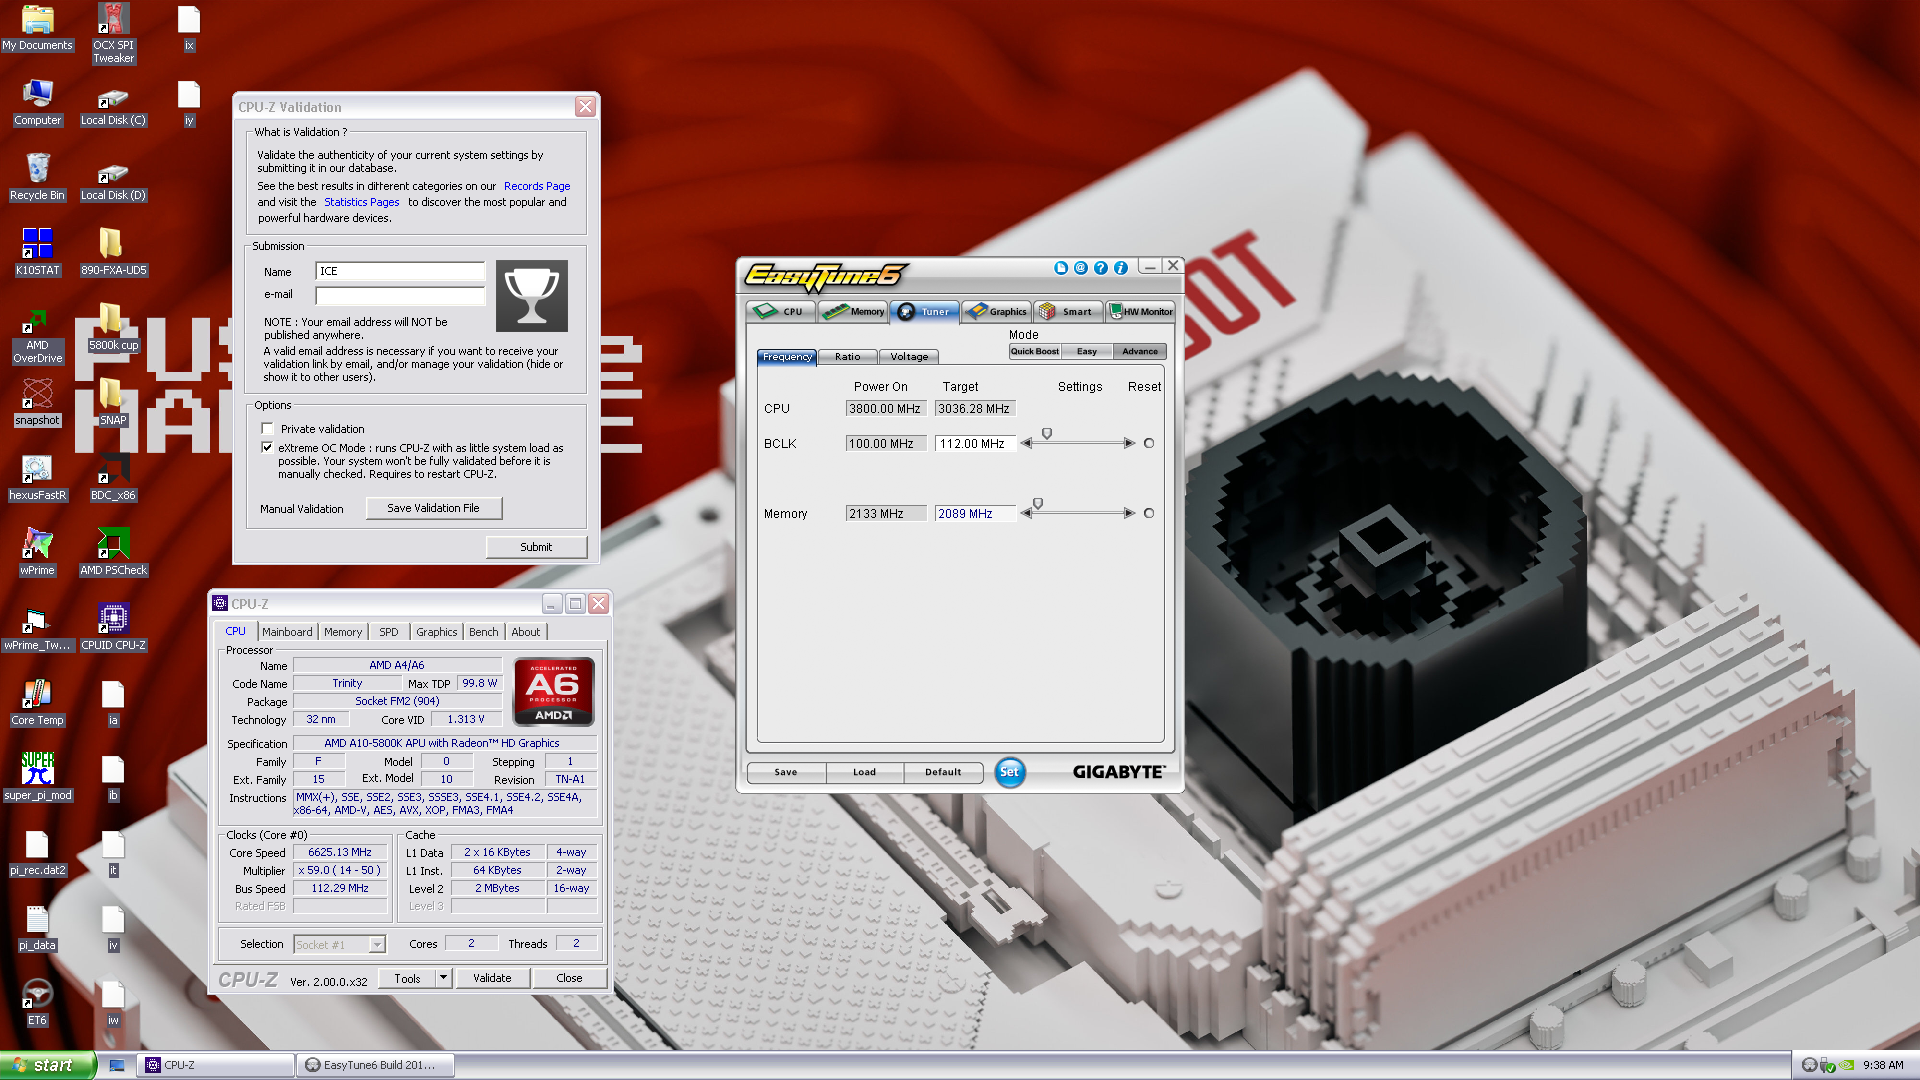Viewport: 1920px width, 1080px height.
Task: Click BCLK reset radio button
Action: pos(1149,443)
